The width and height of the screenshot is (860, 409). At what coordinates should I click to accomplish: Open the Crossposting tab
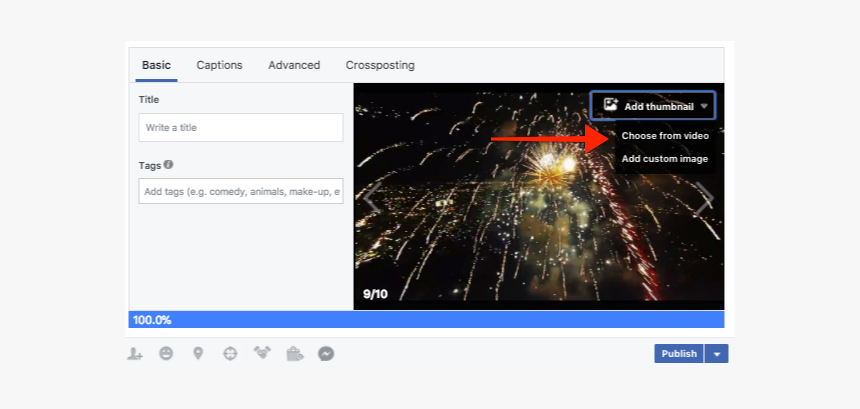coord(380,65)
